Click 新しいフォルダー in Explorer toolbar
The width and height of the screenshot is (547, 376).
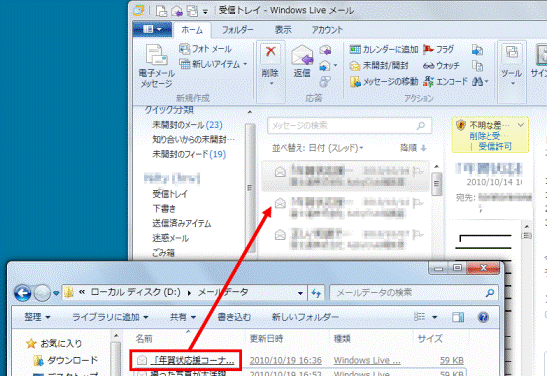(x=305, y=317)
